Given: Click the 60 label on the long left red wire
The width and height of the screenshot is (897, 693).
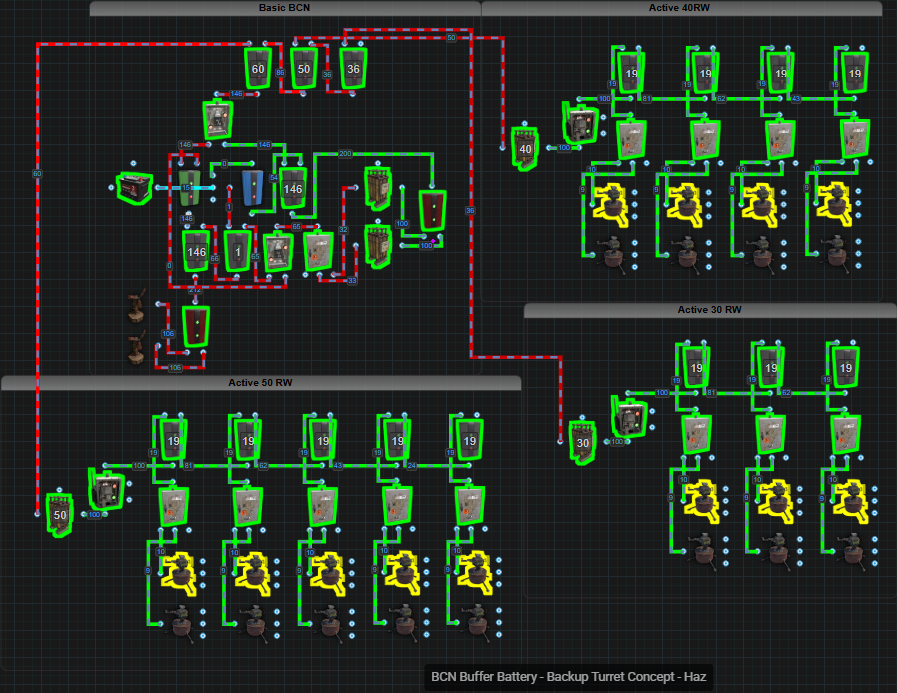Looking at the screenshot, I should (x=37, y=173).
